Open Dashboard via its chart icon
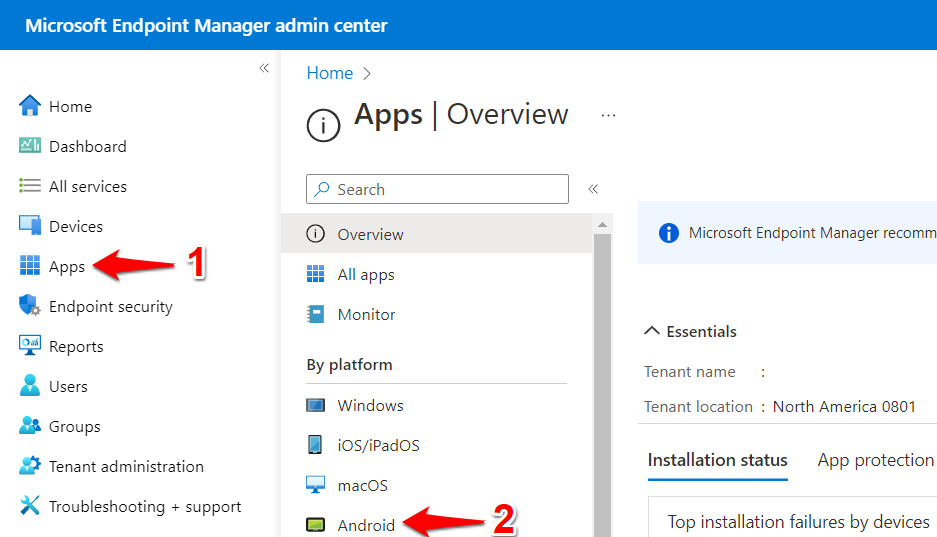This screenshot has width=937, height=537. pos(30,146)
